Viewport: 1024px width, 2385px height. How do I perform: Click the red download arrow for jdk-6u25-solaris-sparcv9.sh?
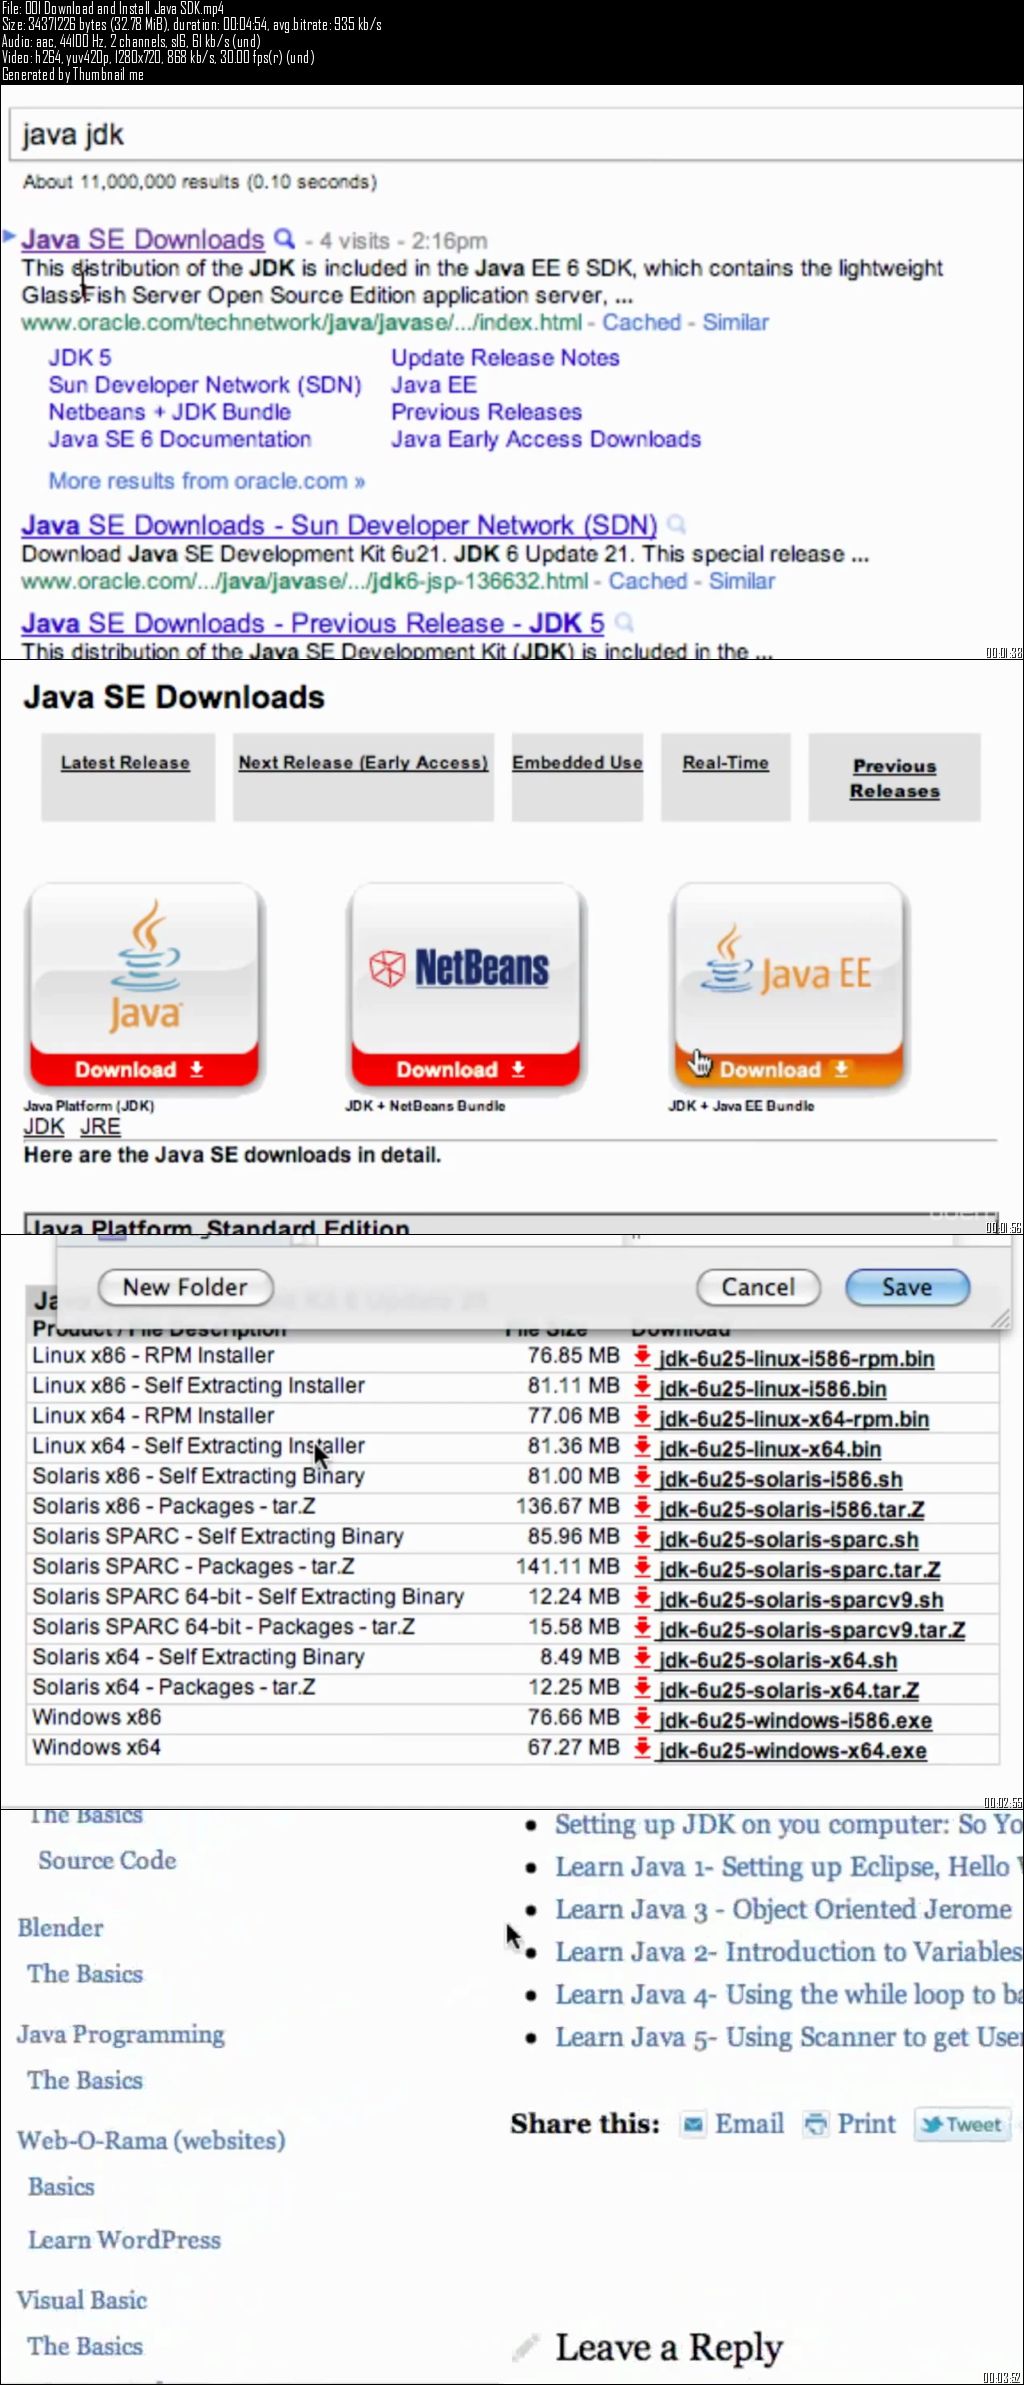pos(642,1598)
